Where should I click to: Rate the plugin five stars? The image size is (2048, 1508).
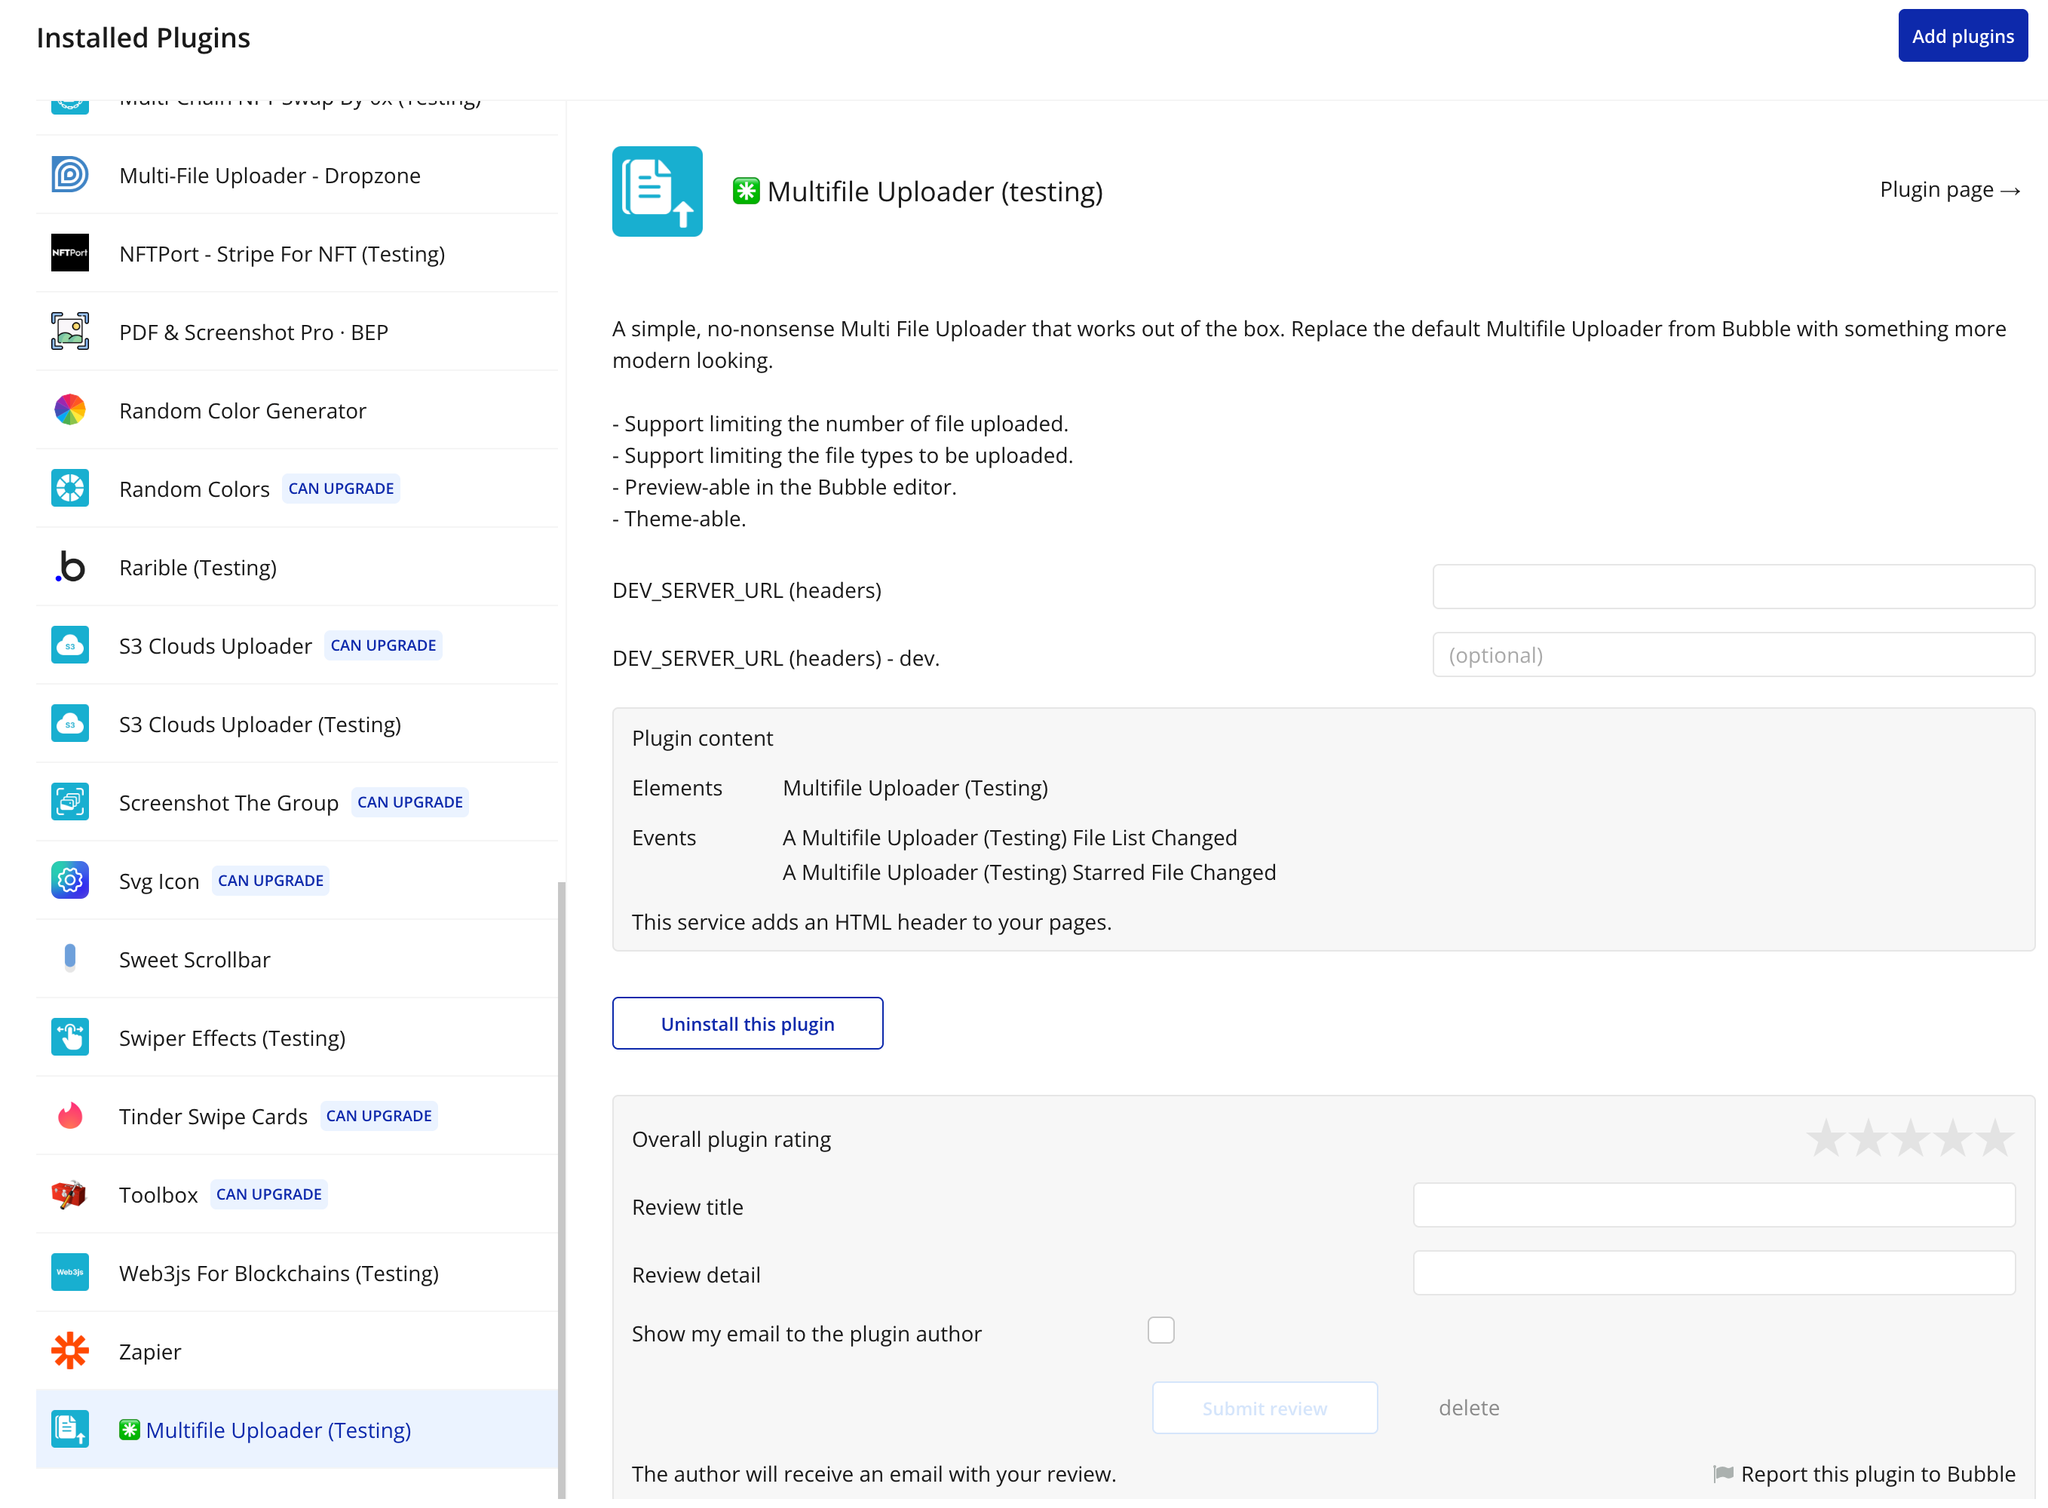click(1995, 1138)
